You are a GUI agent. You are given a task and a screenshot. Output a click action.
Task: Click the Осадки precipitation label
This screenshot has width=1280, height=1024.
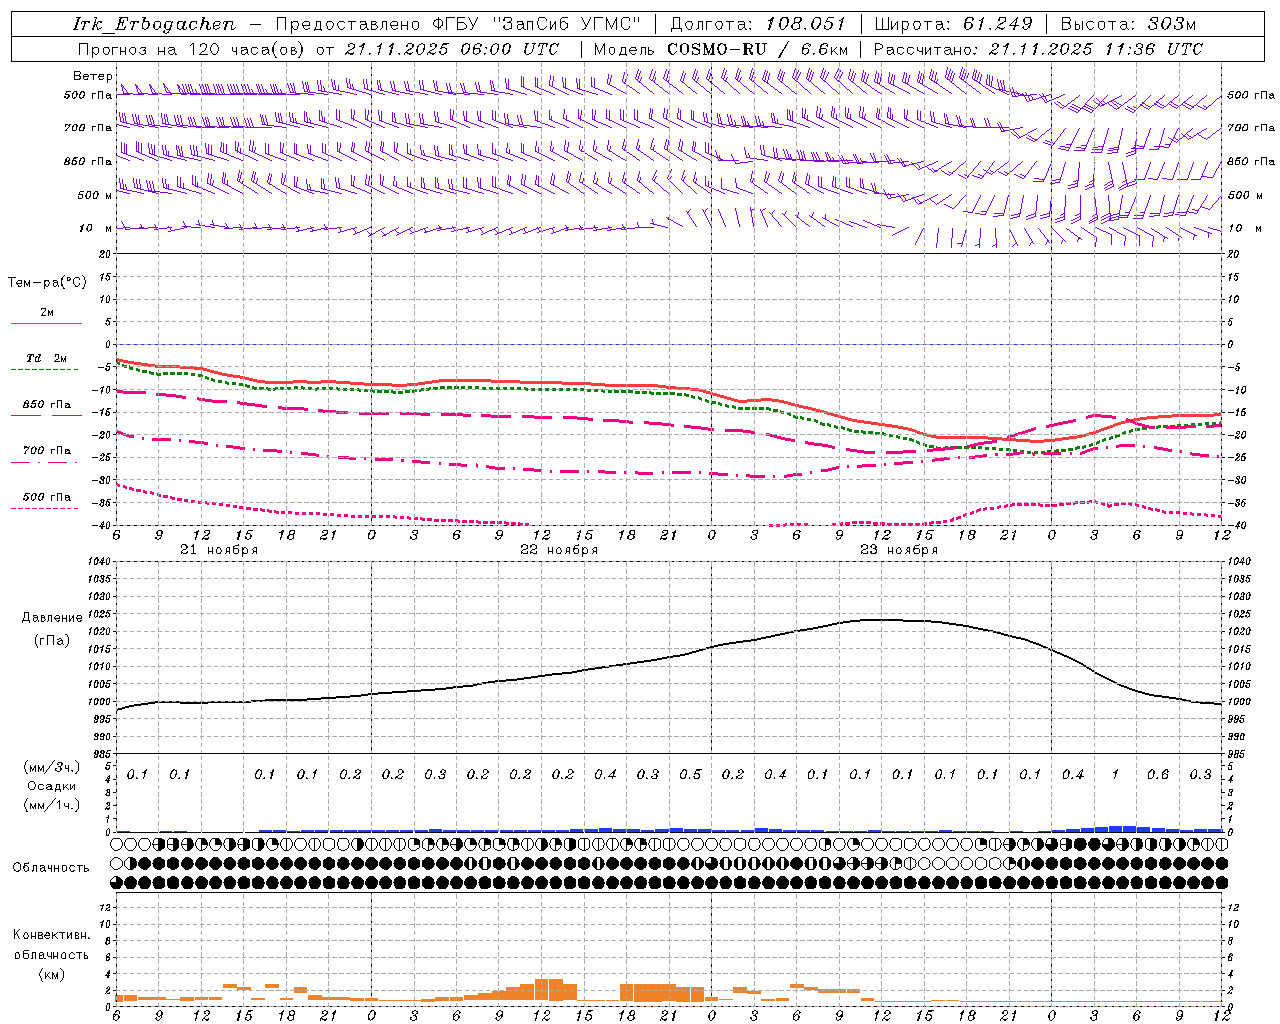(52, 786)
